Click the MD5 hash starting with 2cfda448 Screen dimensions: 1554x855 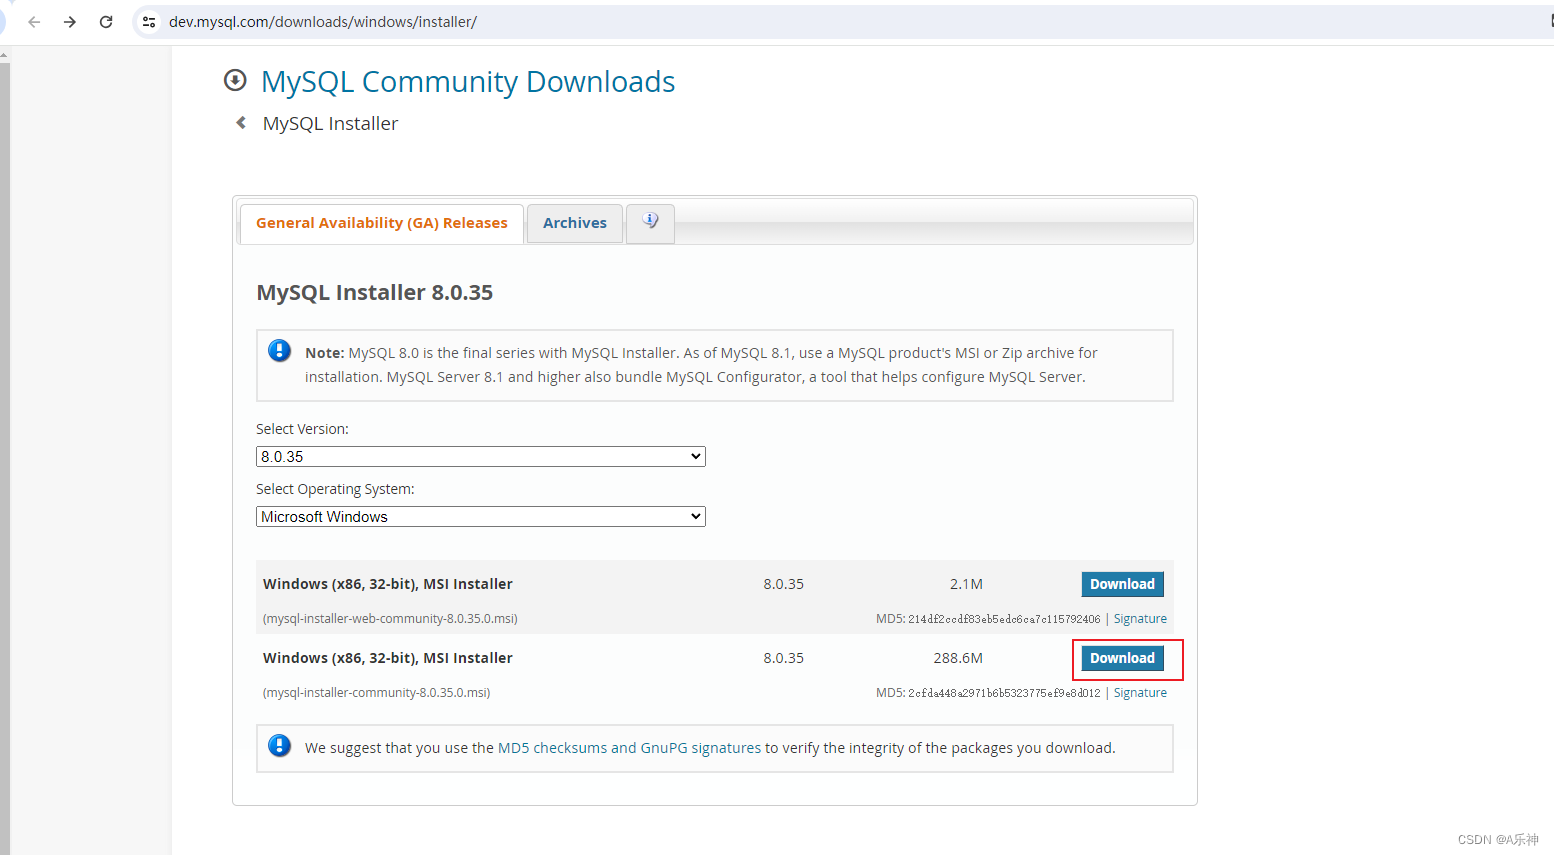[x=1004, y=693]
